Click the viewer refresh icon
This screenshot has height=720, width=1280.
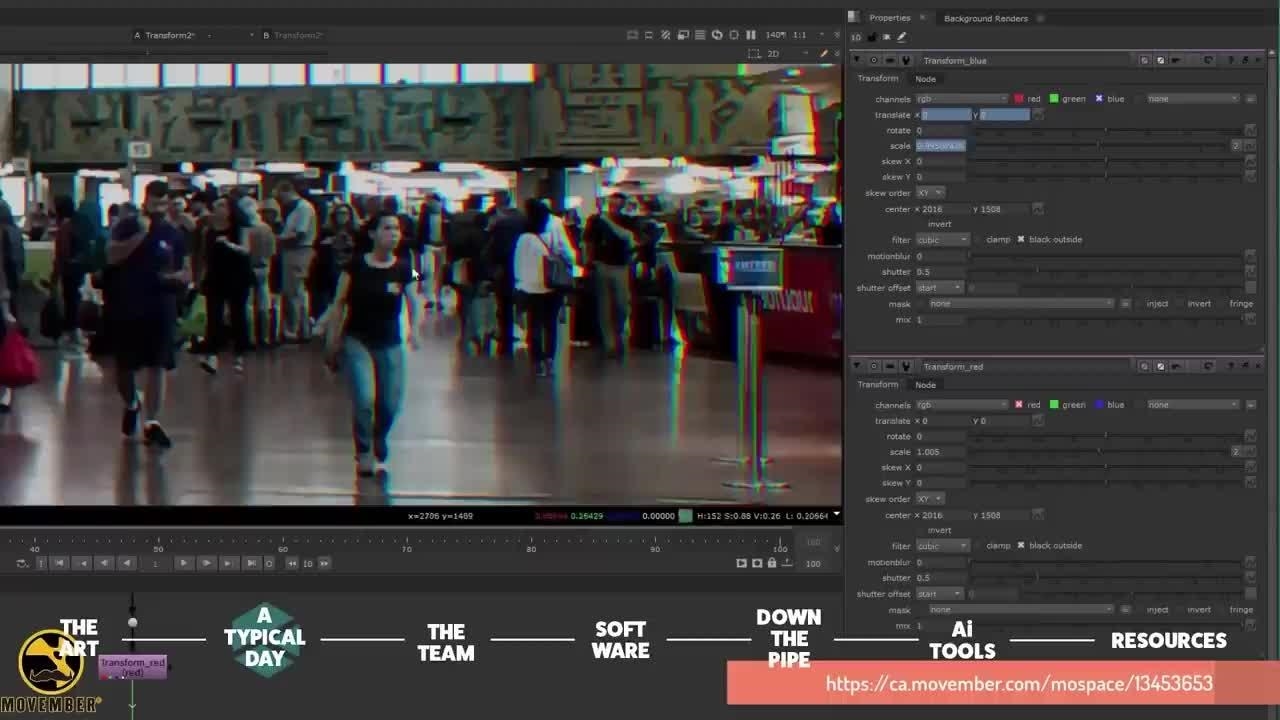coord(717,35)
